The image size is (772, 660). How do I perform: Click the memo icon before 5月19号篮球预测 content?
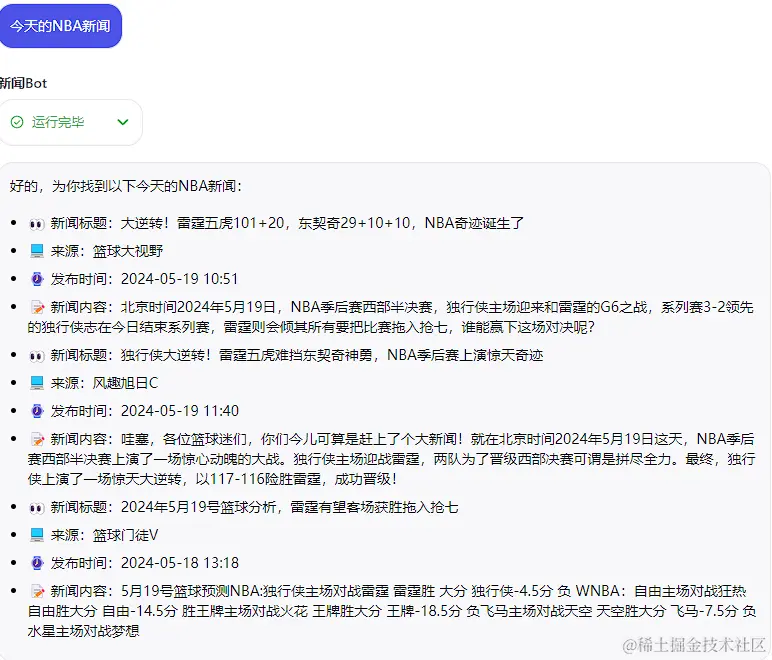coord(37,592)
